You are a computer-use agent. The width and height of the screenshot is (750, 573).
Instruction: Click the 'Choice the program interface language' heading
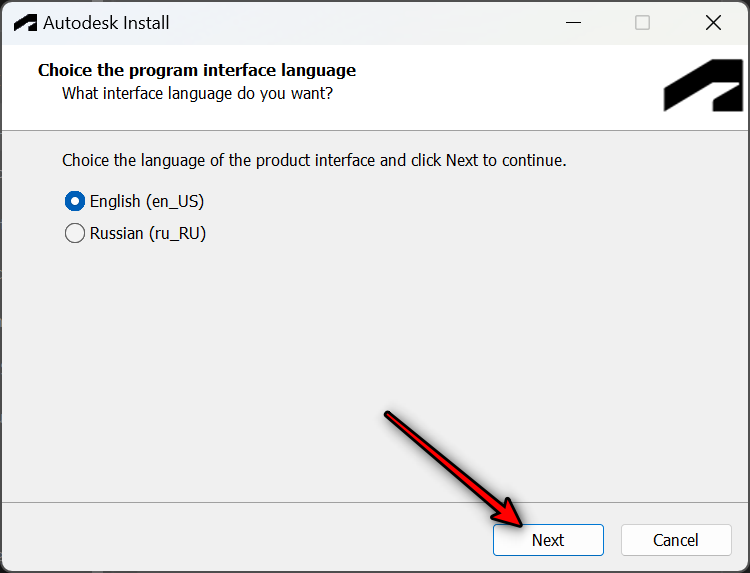pyautogui.click(x=197, y=70)
